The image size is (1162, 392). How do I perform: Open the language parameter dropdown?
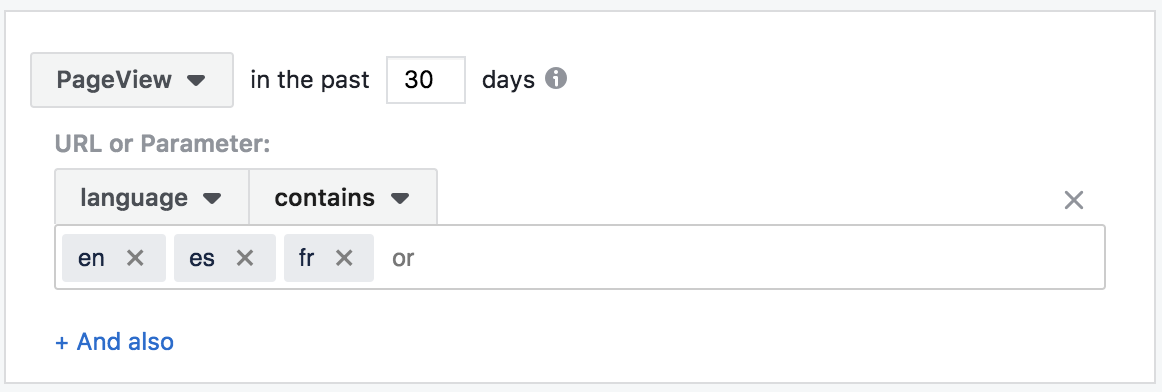tap(152, 197)
